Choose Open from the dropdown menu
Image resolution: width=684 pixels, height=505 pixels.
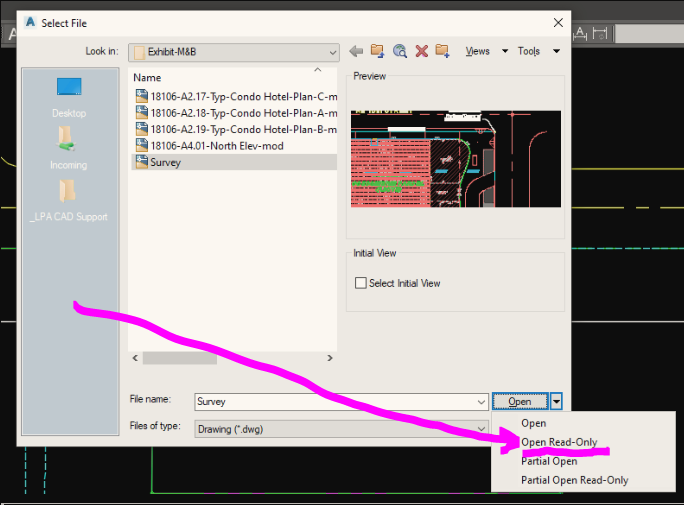(x=534, y=423)
